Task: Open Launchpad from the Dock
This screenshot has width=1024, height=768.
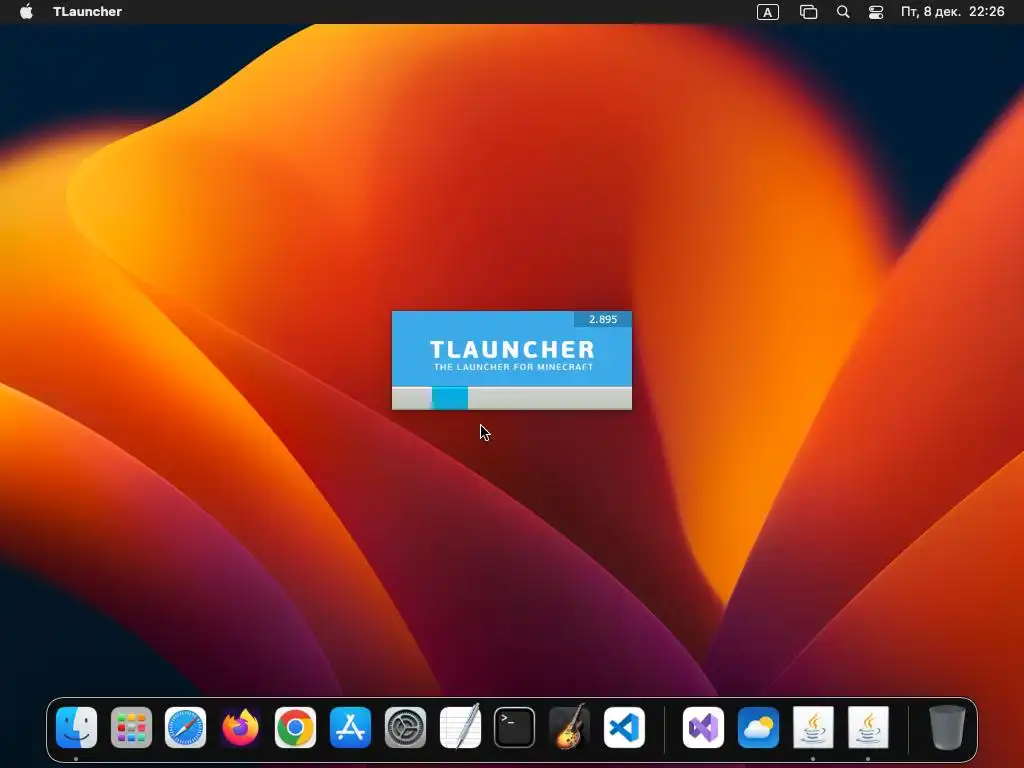Action: [131, 728]
